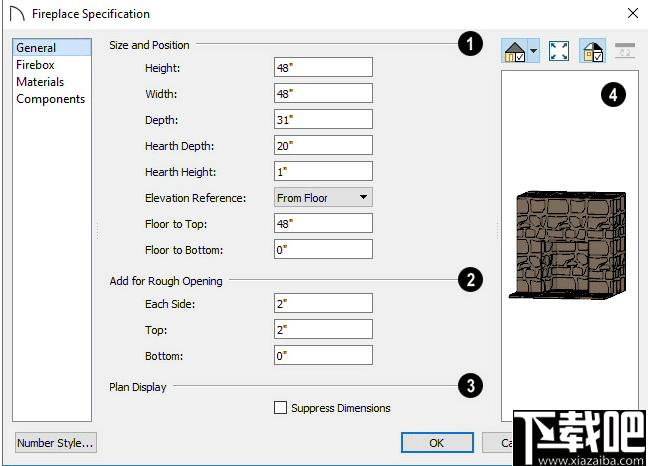
Task: Click the Each Side rough opening field
Action: point(323,304)
